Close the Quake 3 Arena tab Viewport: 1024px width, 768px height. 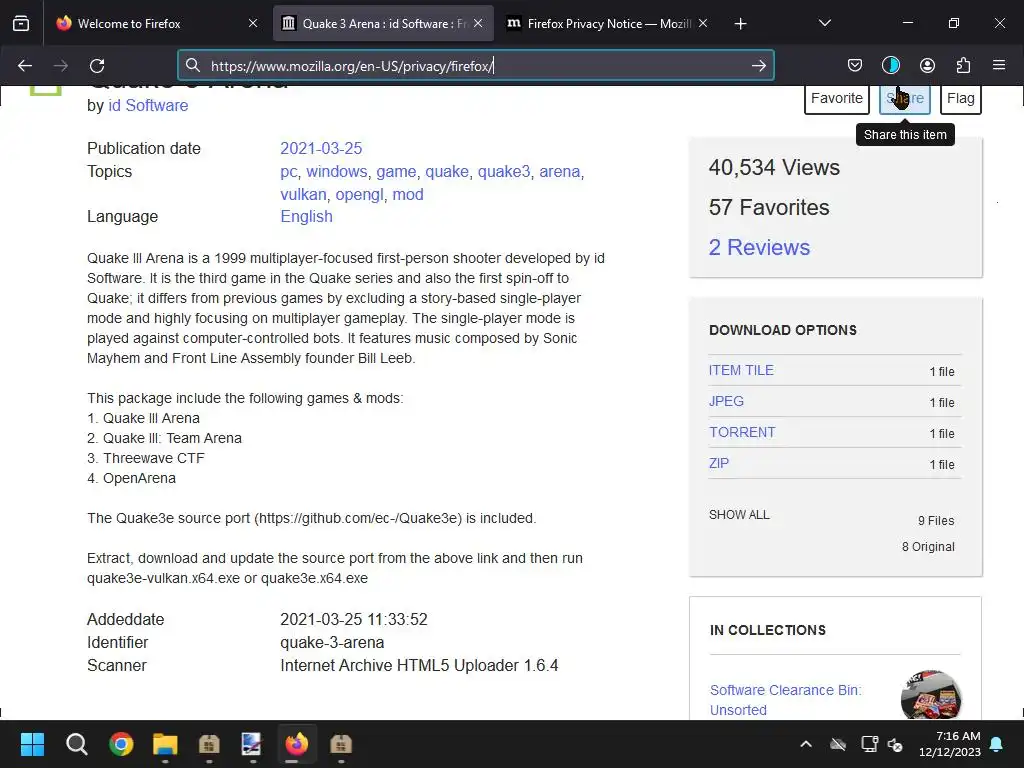coord(478,24)
